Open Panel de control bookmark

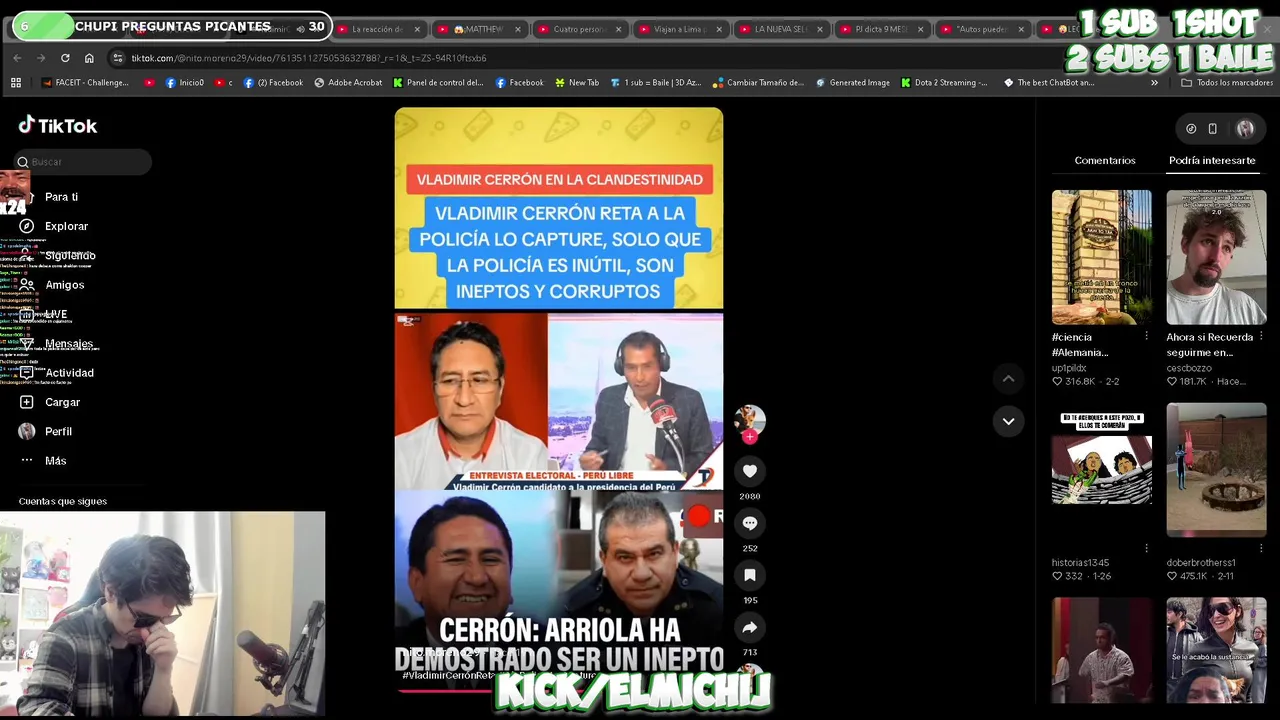(x=438, y=83)
